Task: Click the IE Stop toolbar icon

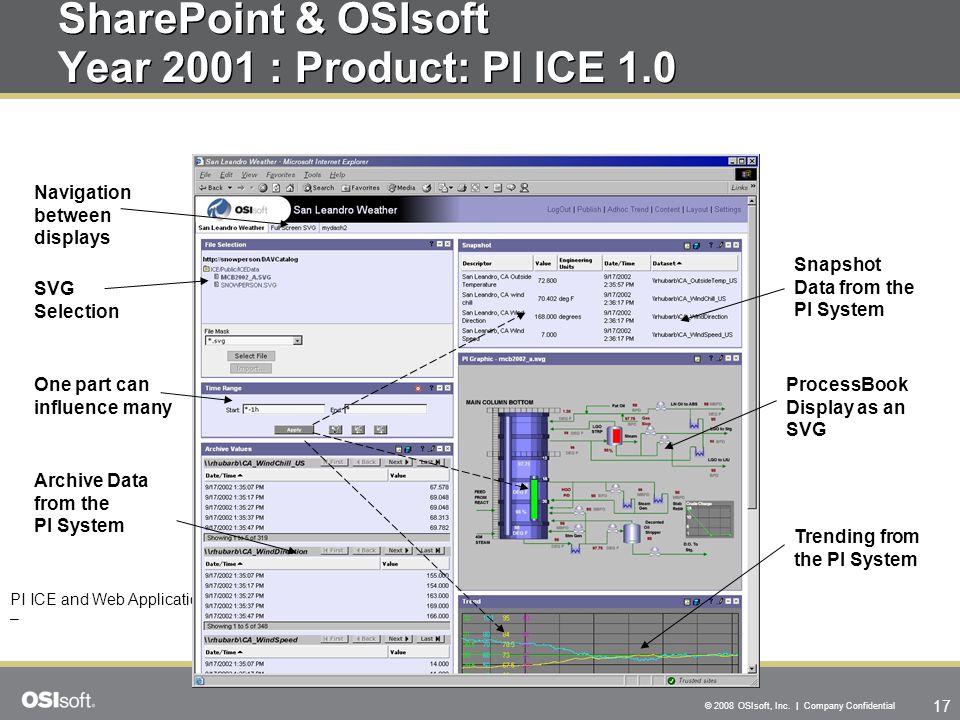Action: tap(263, 188)
